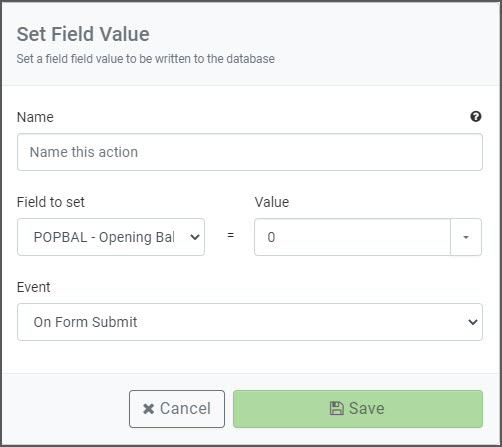Click the 'Name' field label
This screenshot has width=502, height=447.
click(35, 117)
